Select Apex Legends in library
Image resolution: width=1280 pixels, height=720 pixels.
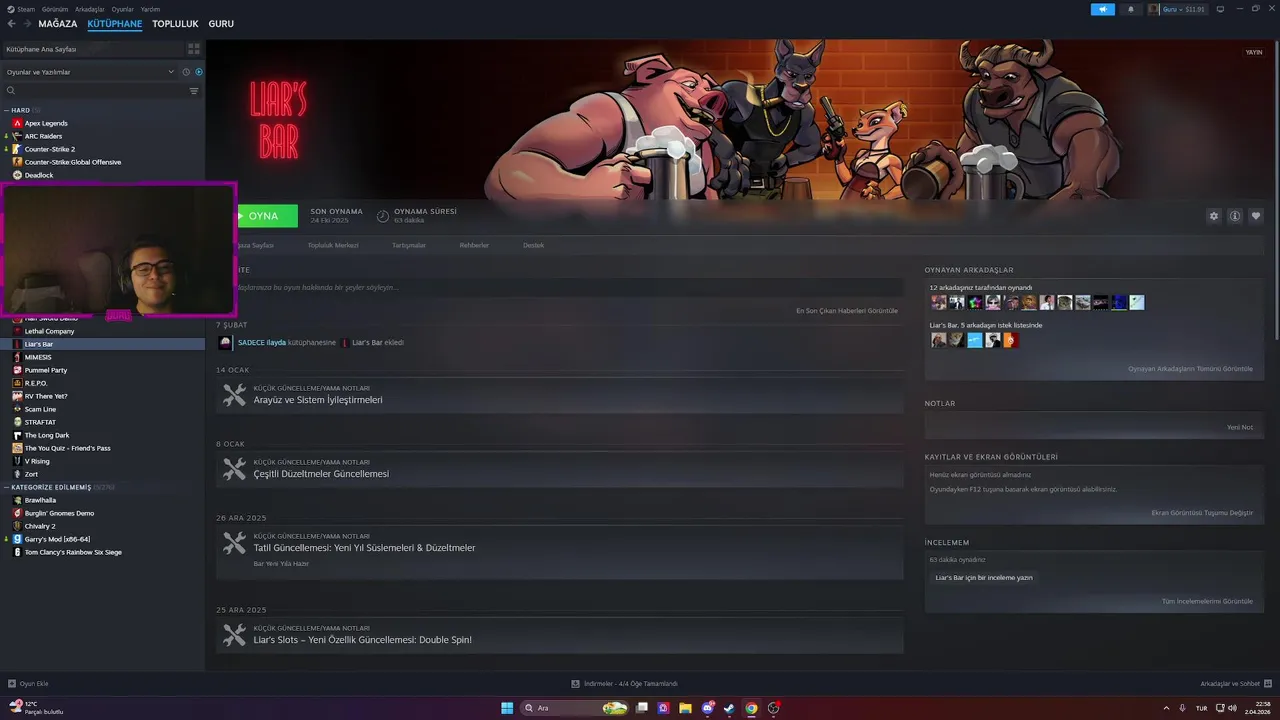point(46,123)
